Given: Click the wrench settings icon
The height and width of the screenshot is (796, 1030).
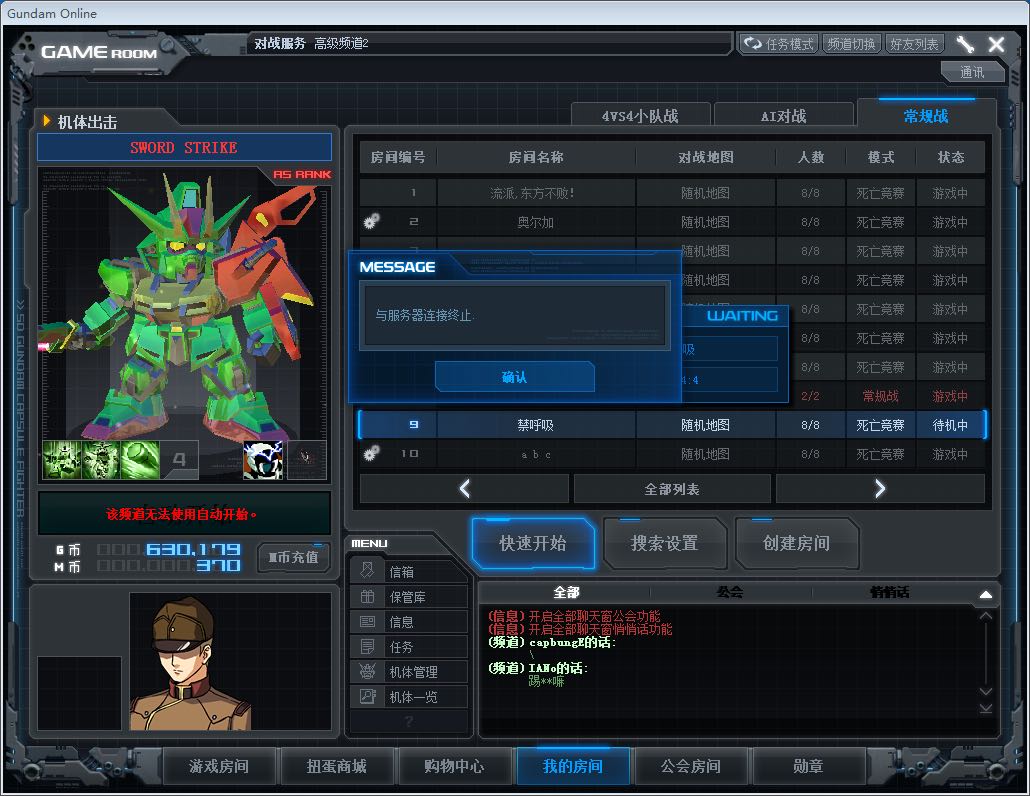Looking at the screenshot, I should (965, 44).
